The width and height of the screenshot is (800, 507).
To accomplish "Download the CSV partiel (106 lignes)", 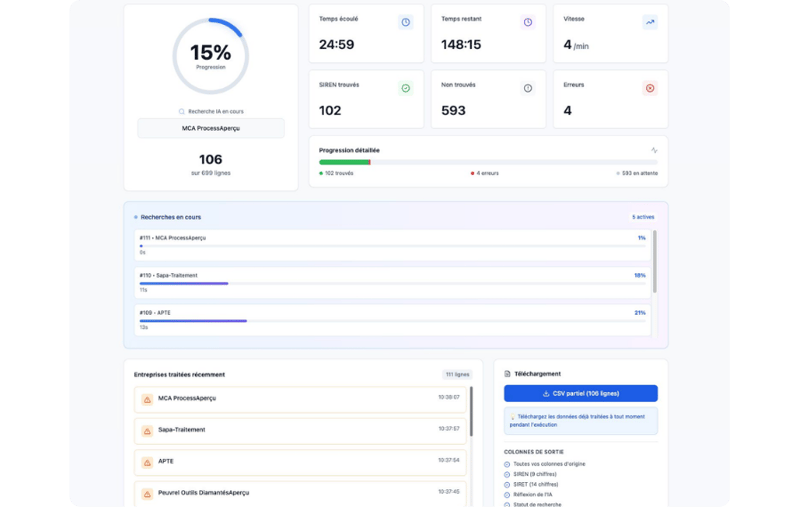I will (580, 393).
